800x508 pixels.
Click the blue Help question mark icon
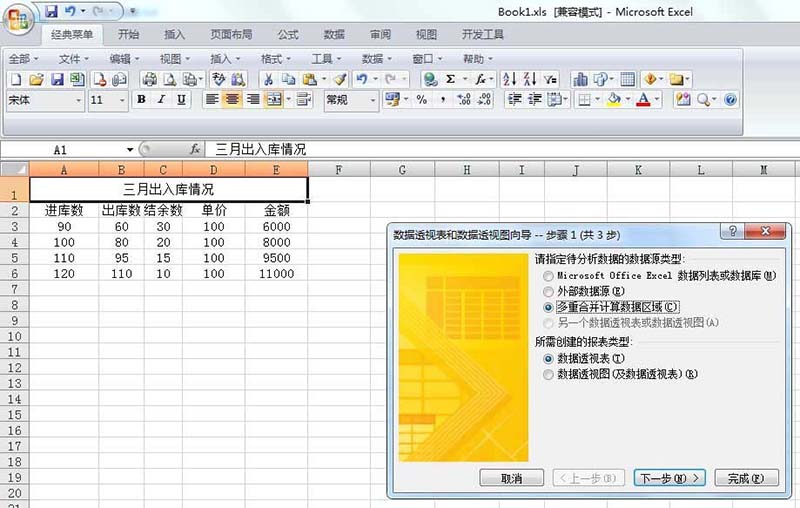pyautogui.click(x=730, y=99)
